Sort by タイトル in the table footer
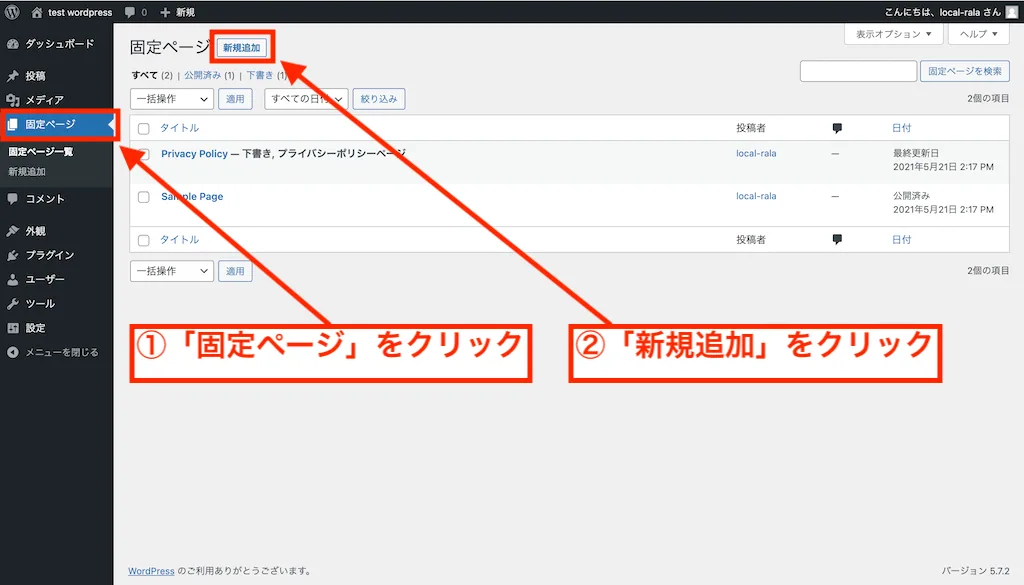This screenshot has height=585, width=1024. click(x=180, y=240)
